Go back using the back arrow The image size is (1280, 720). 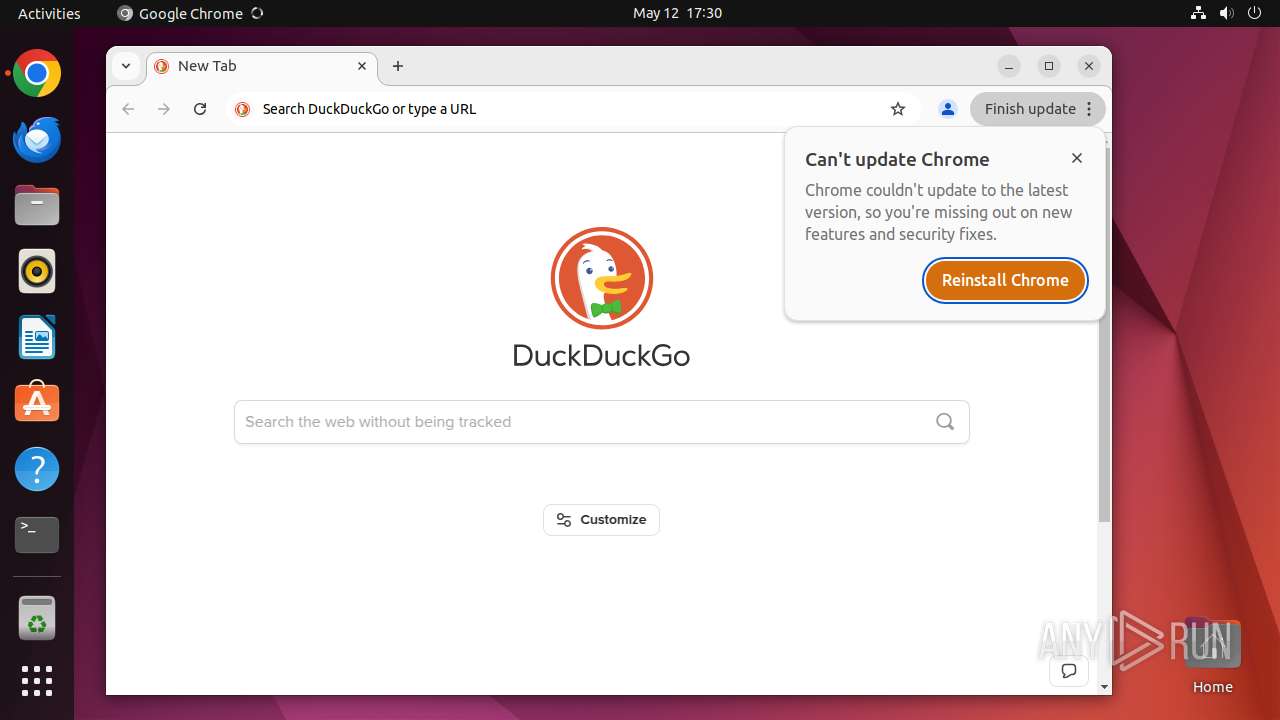coord(128,109)
